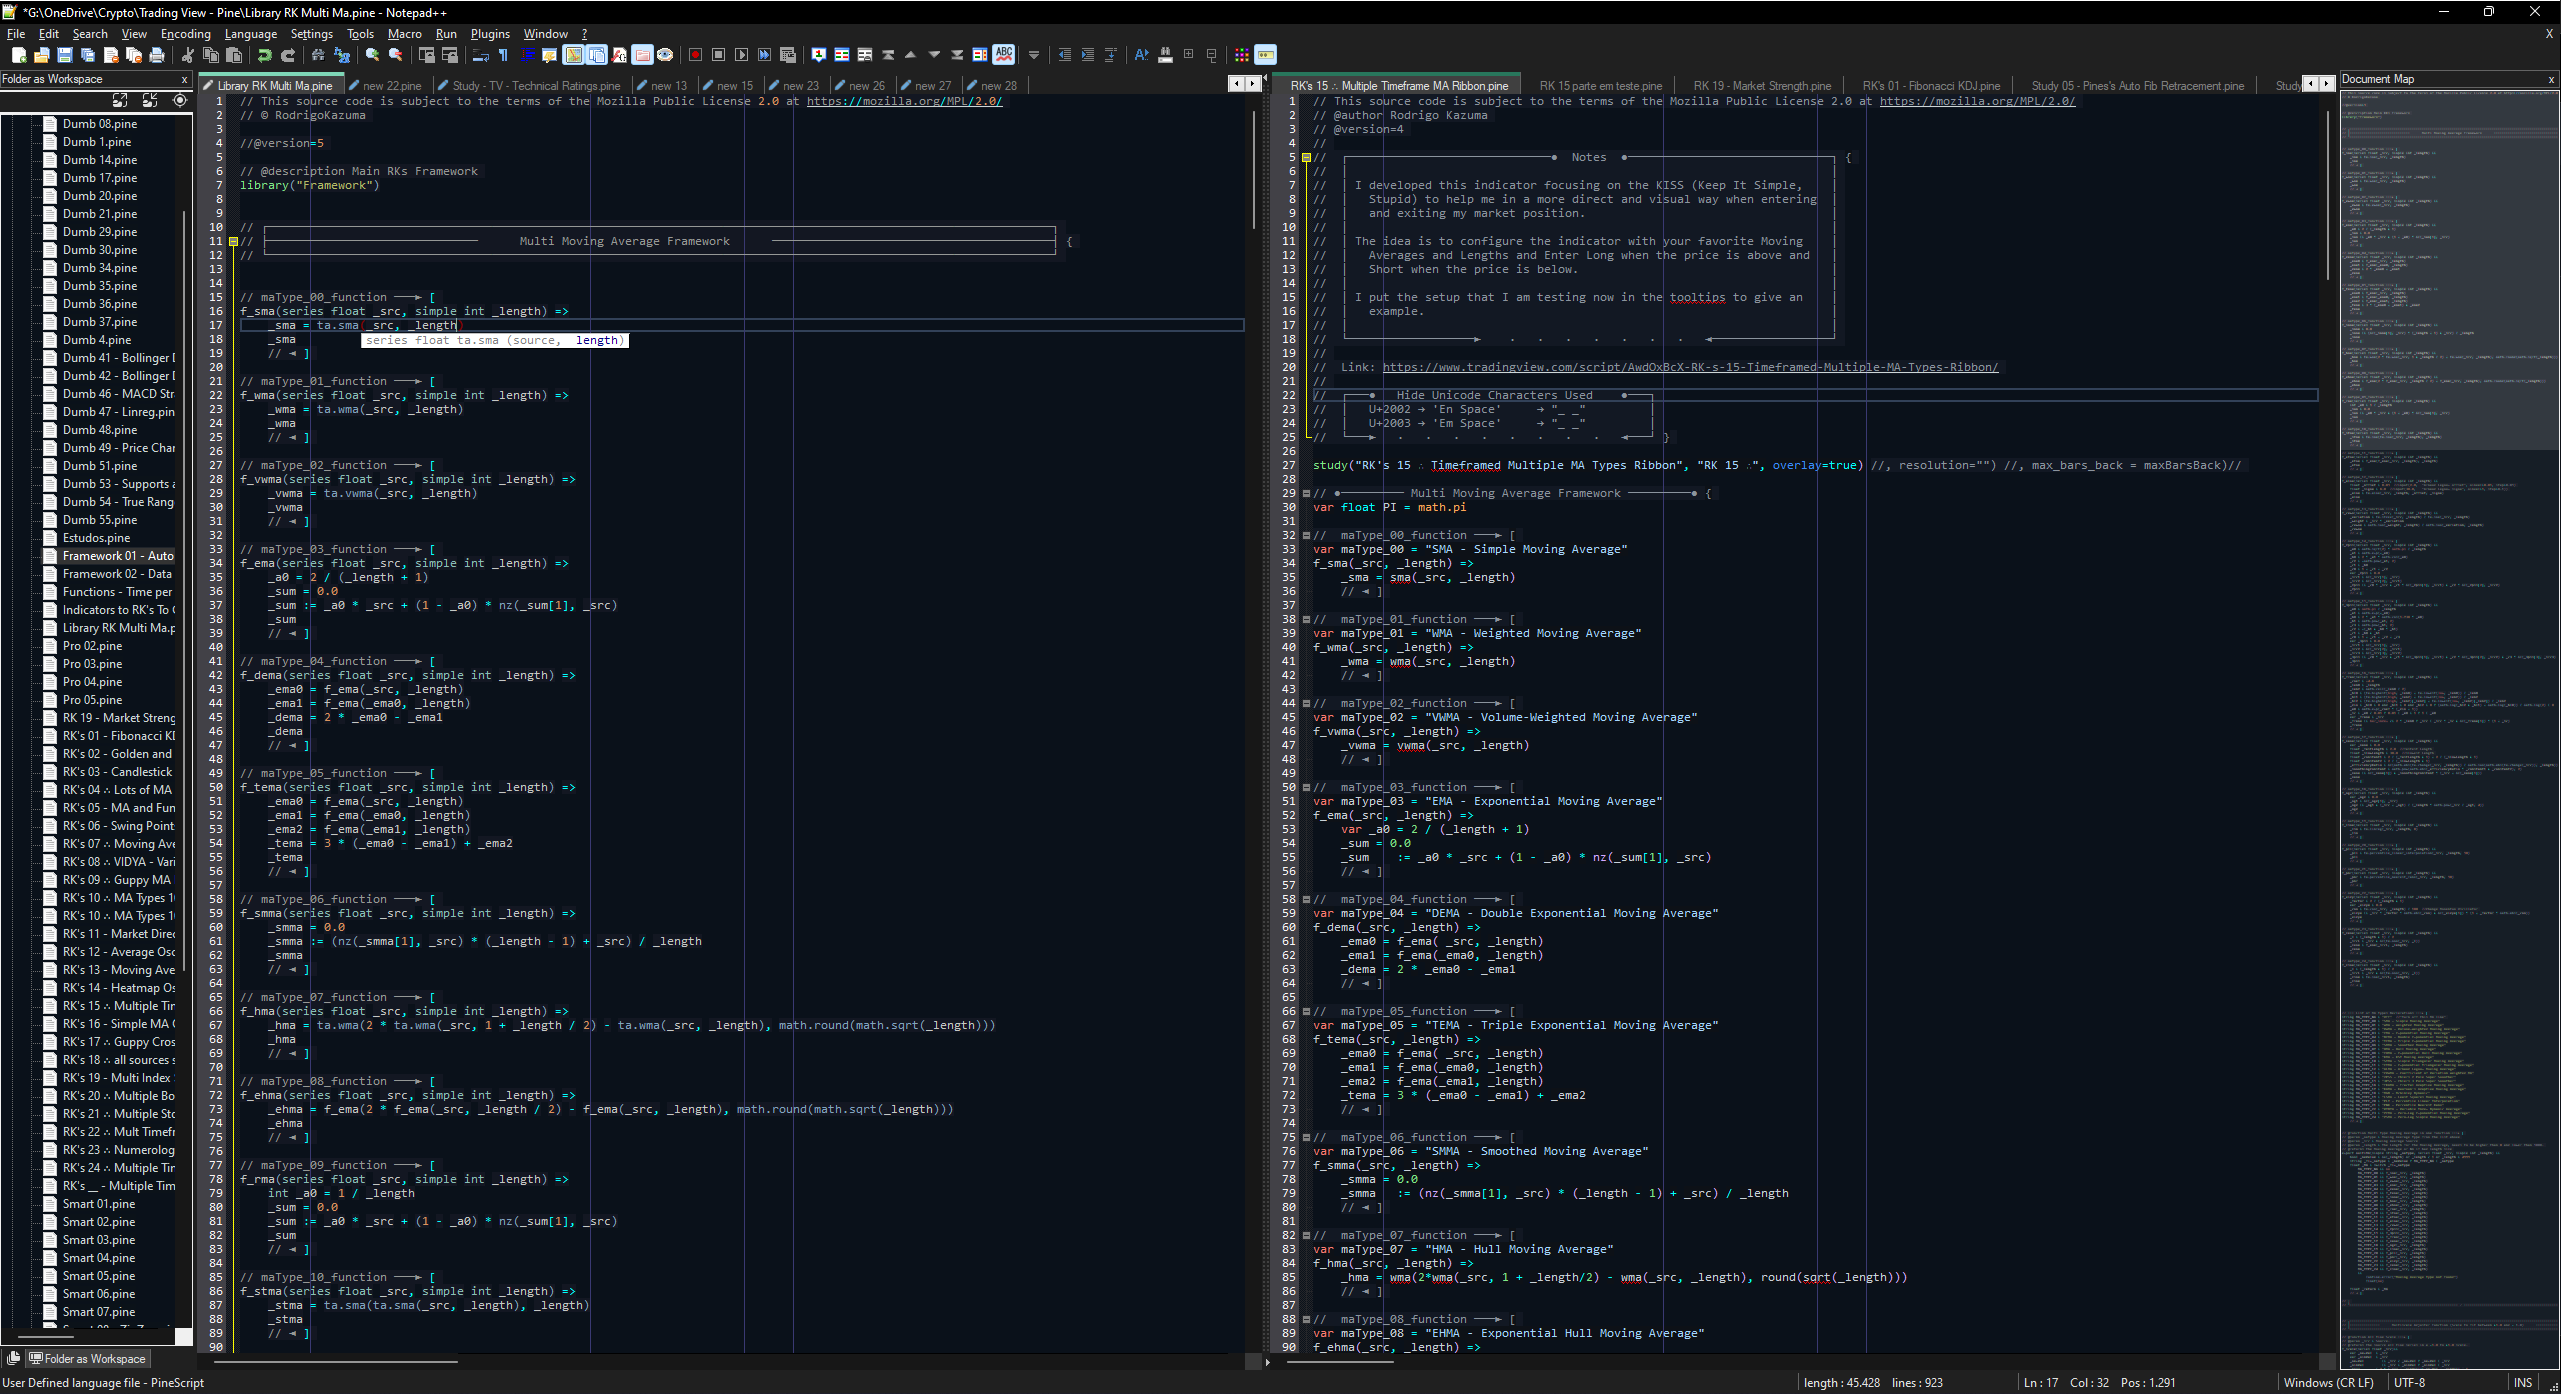The image size is (2561, 1394).
Task: Start macro recording with red record icon
Action: pos(695,55)
